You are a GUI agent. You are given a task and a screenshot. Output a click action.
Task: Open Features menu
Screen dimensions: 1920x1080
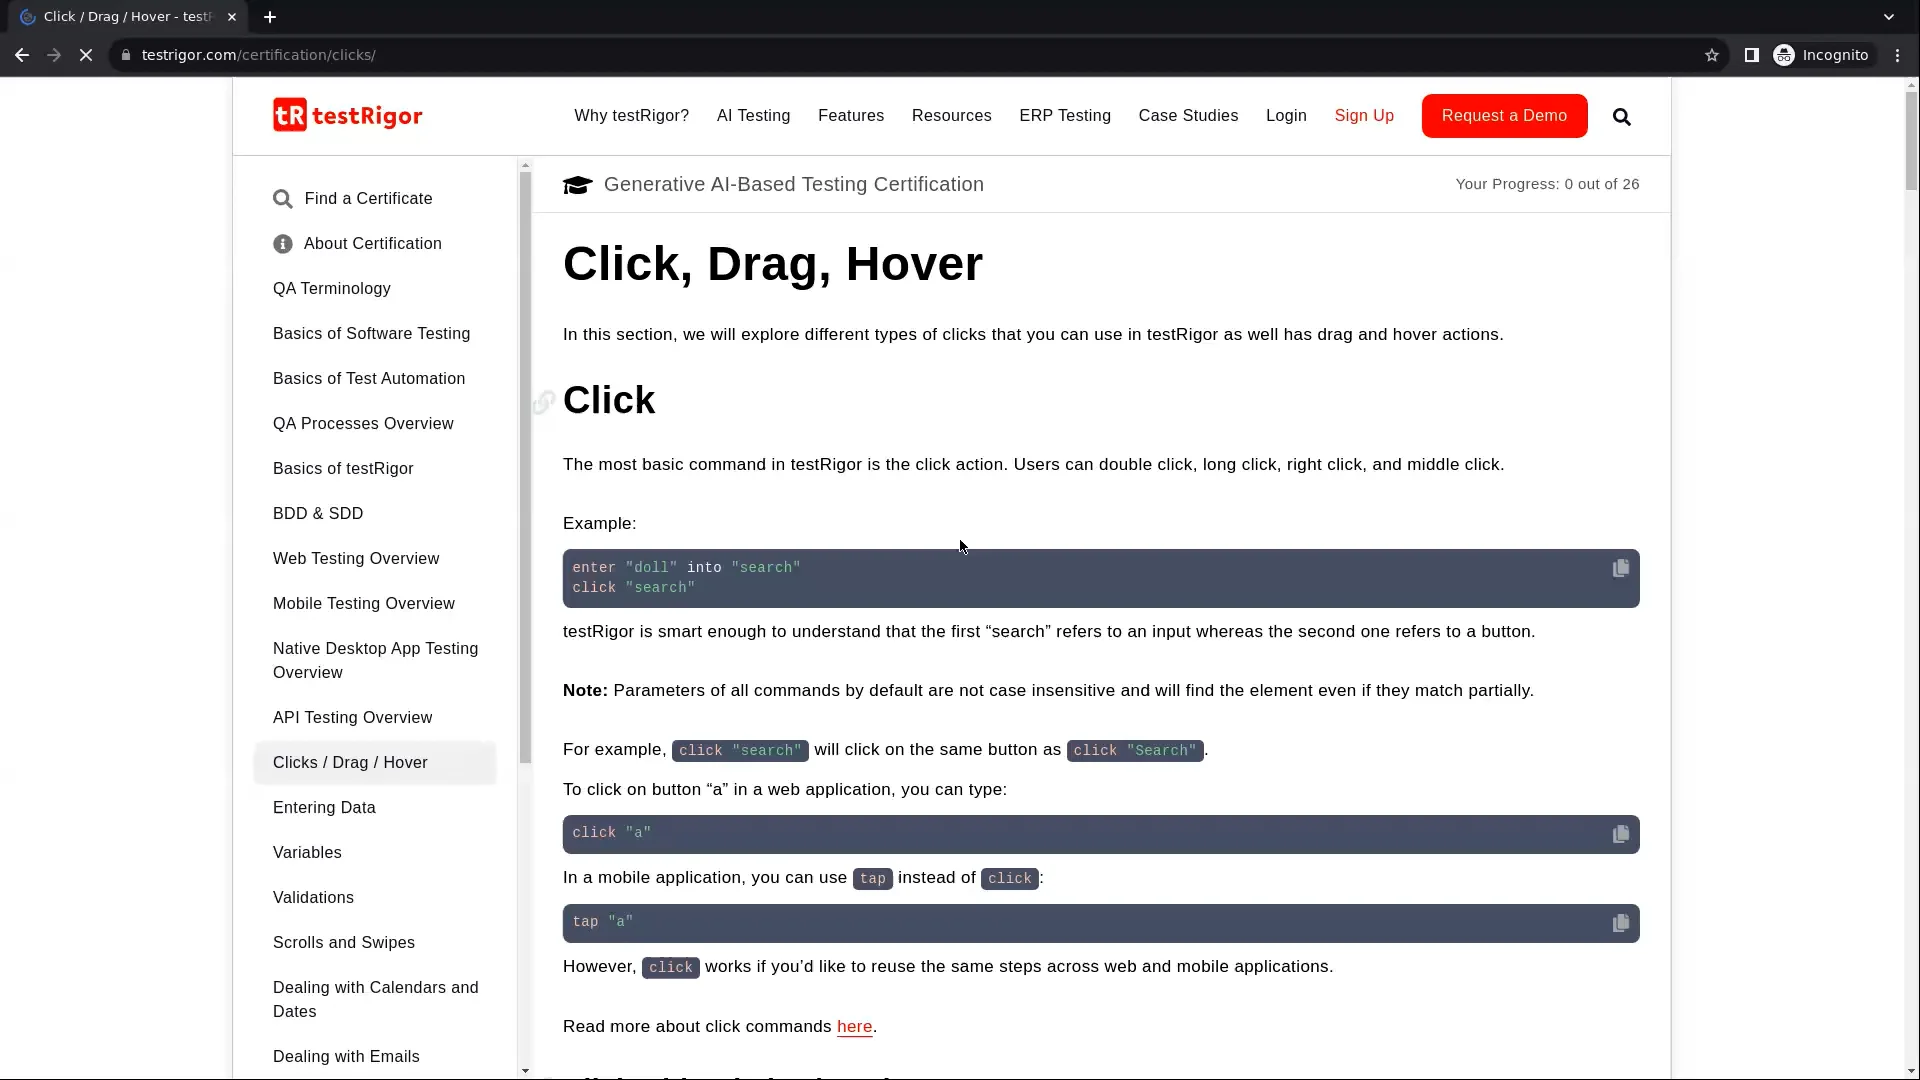tap(851, 116)
